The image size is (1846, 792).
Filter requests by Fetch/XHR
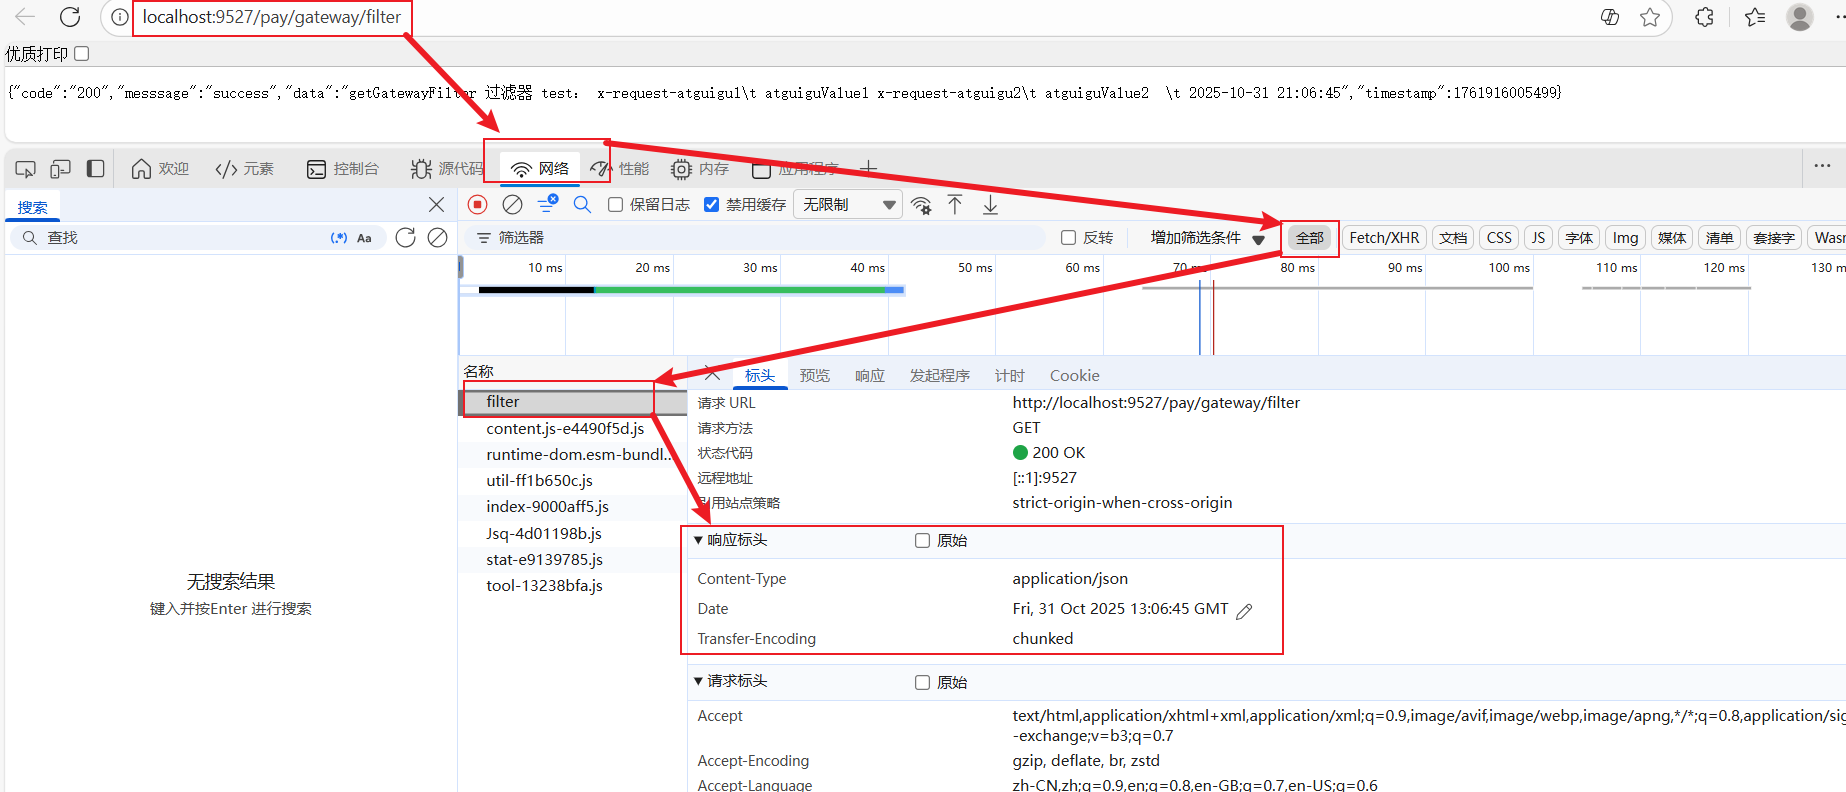1384,237
